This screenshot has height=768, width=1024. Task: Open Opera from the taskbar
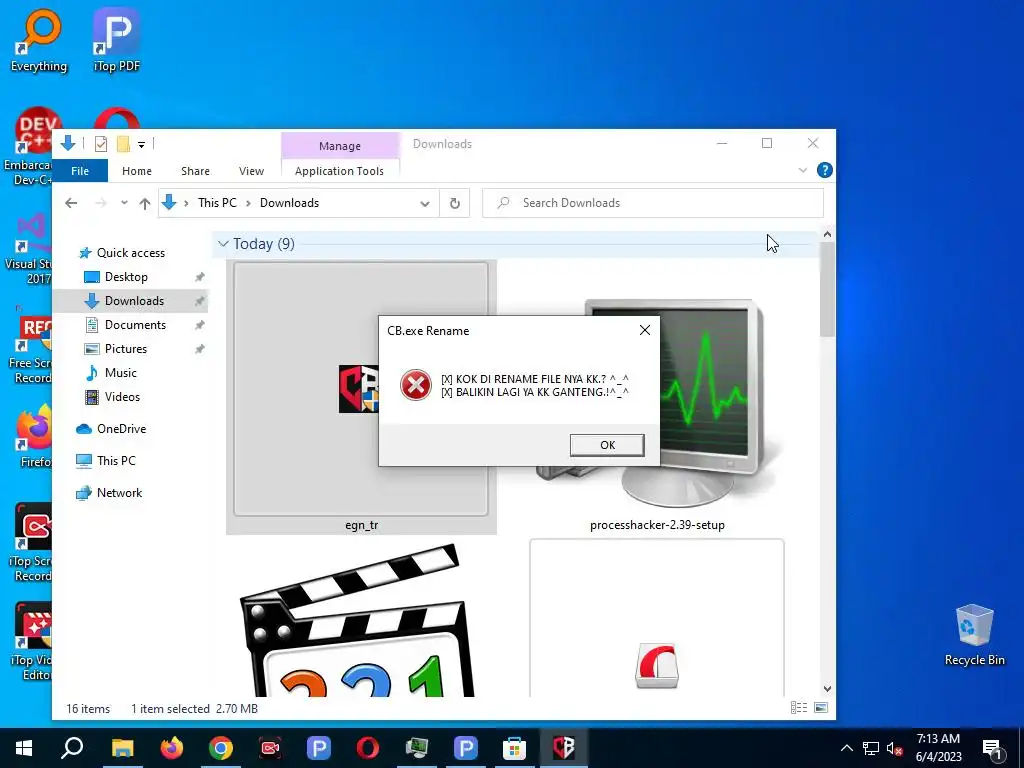[x=368, y=748]
